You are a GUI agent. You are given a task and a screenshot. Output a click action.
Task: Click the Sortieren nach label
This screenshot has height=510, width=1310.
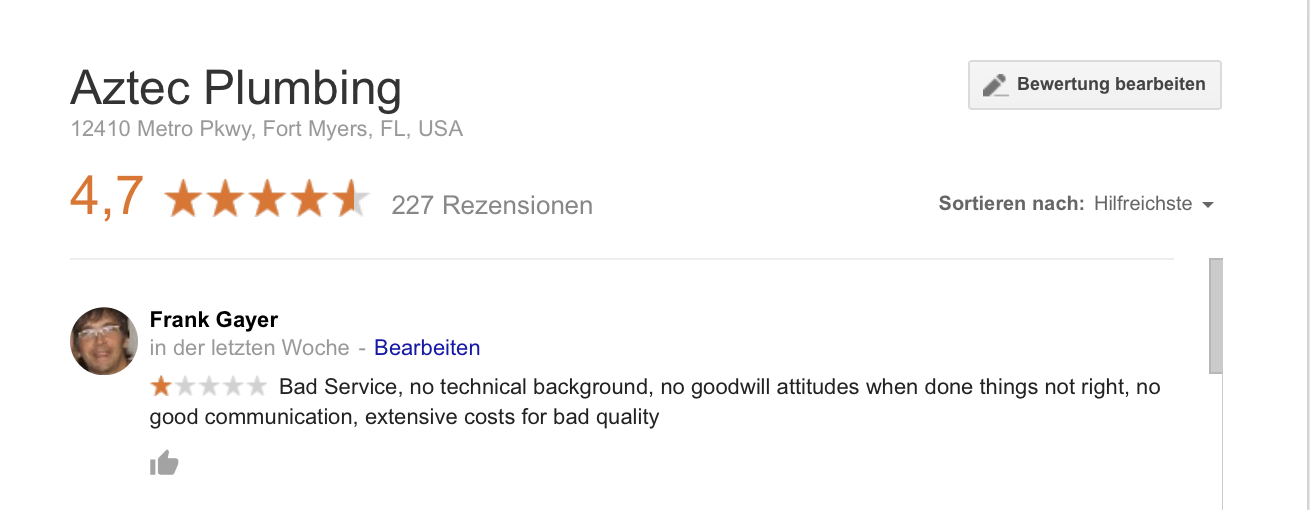click(1011, 204)
